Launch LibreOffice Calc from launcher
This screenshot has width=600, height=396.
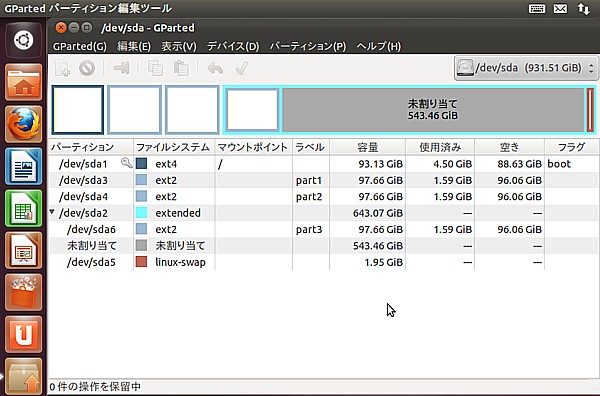coord(23,209)
